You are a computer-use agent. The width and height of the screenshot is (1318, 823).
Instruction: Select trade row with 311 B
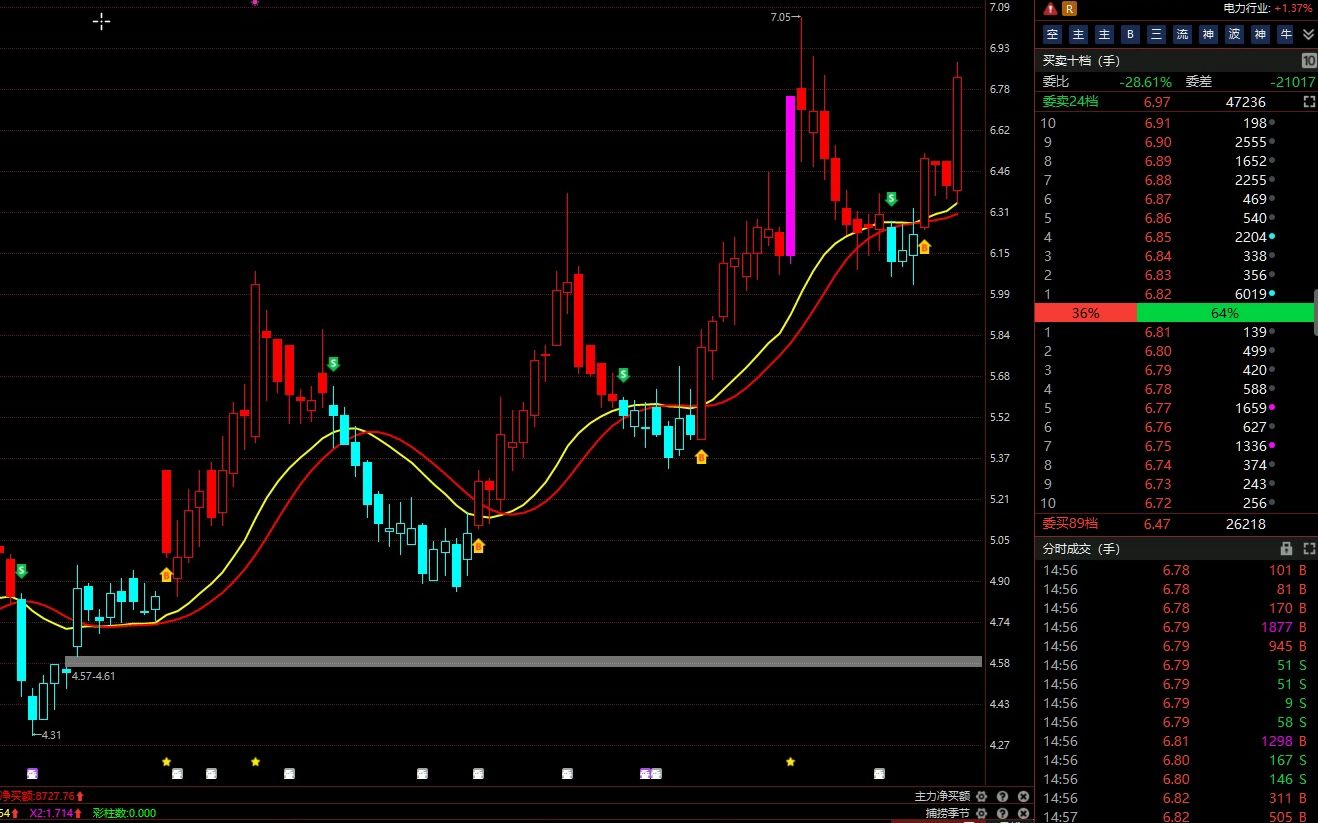(x=1175, y=798)
